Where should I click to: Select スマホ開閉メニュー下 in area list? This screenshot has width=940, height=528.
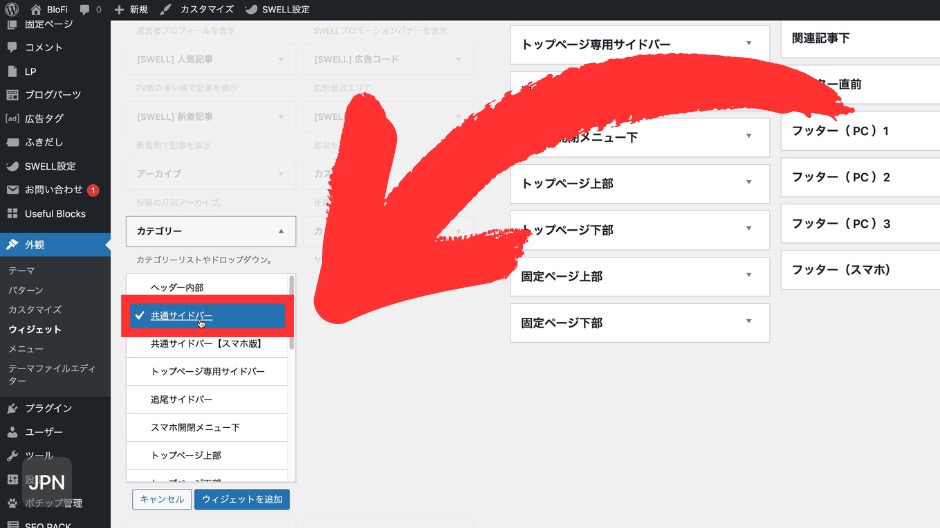tap(207, 427)
